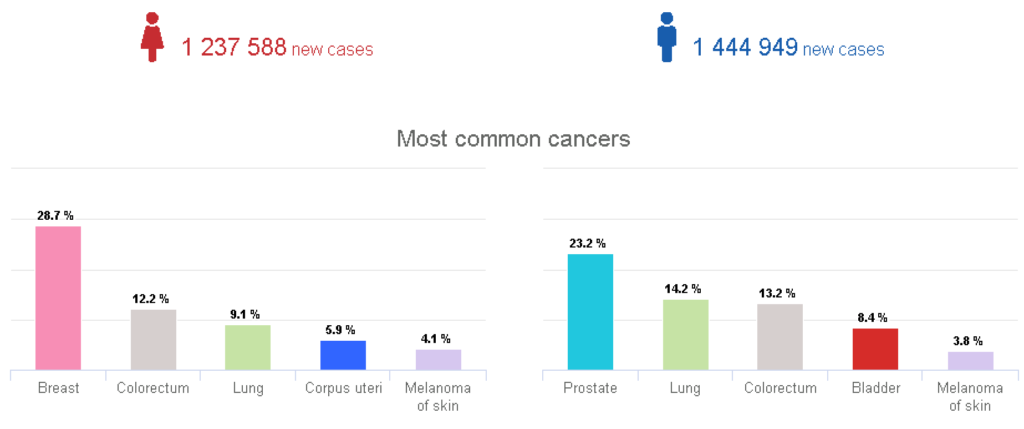Select the female Colorectum gray bar
Image resolution: width=1024 pixels, height=429 pixels.
pos(153,340)
